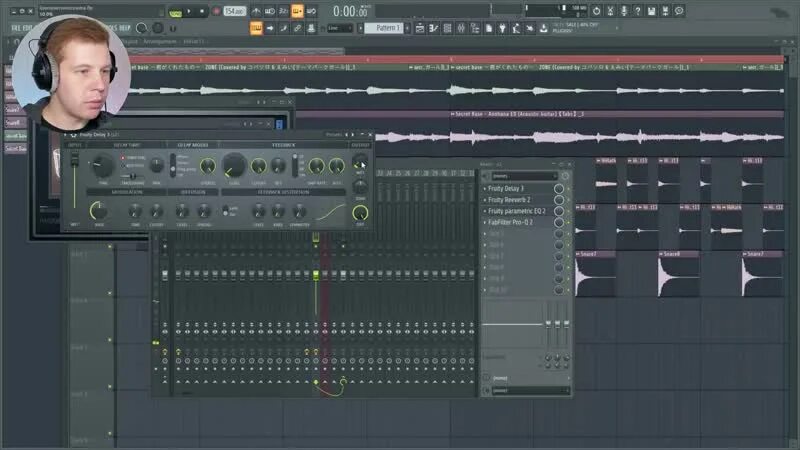Select the FabFilter Pro-Q 2 slot

click(x=520, y=222)
